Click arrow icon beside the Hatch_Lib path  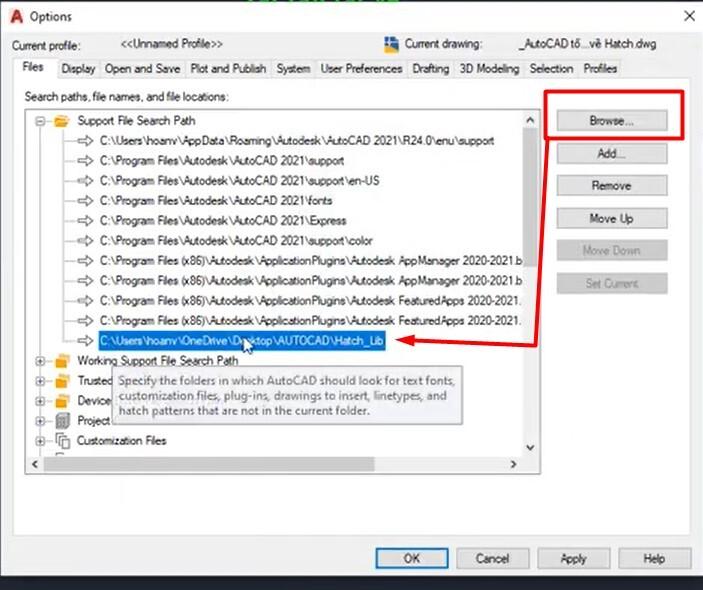click(85, 341)
